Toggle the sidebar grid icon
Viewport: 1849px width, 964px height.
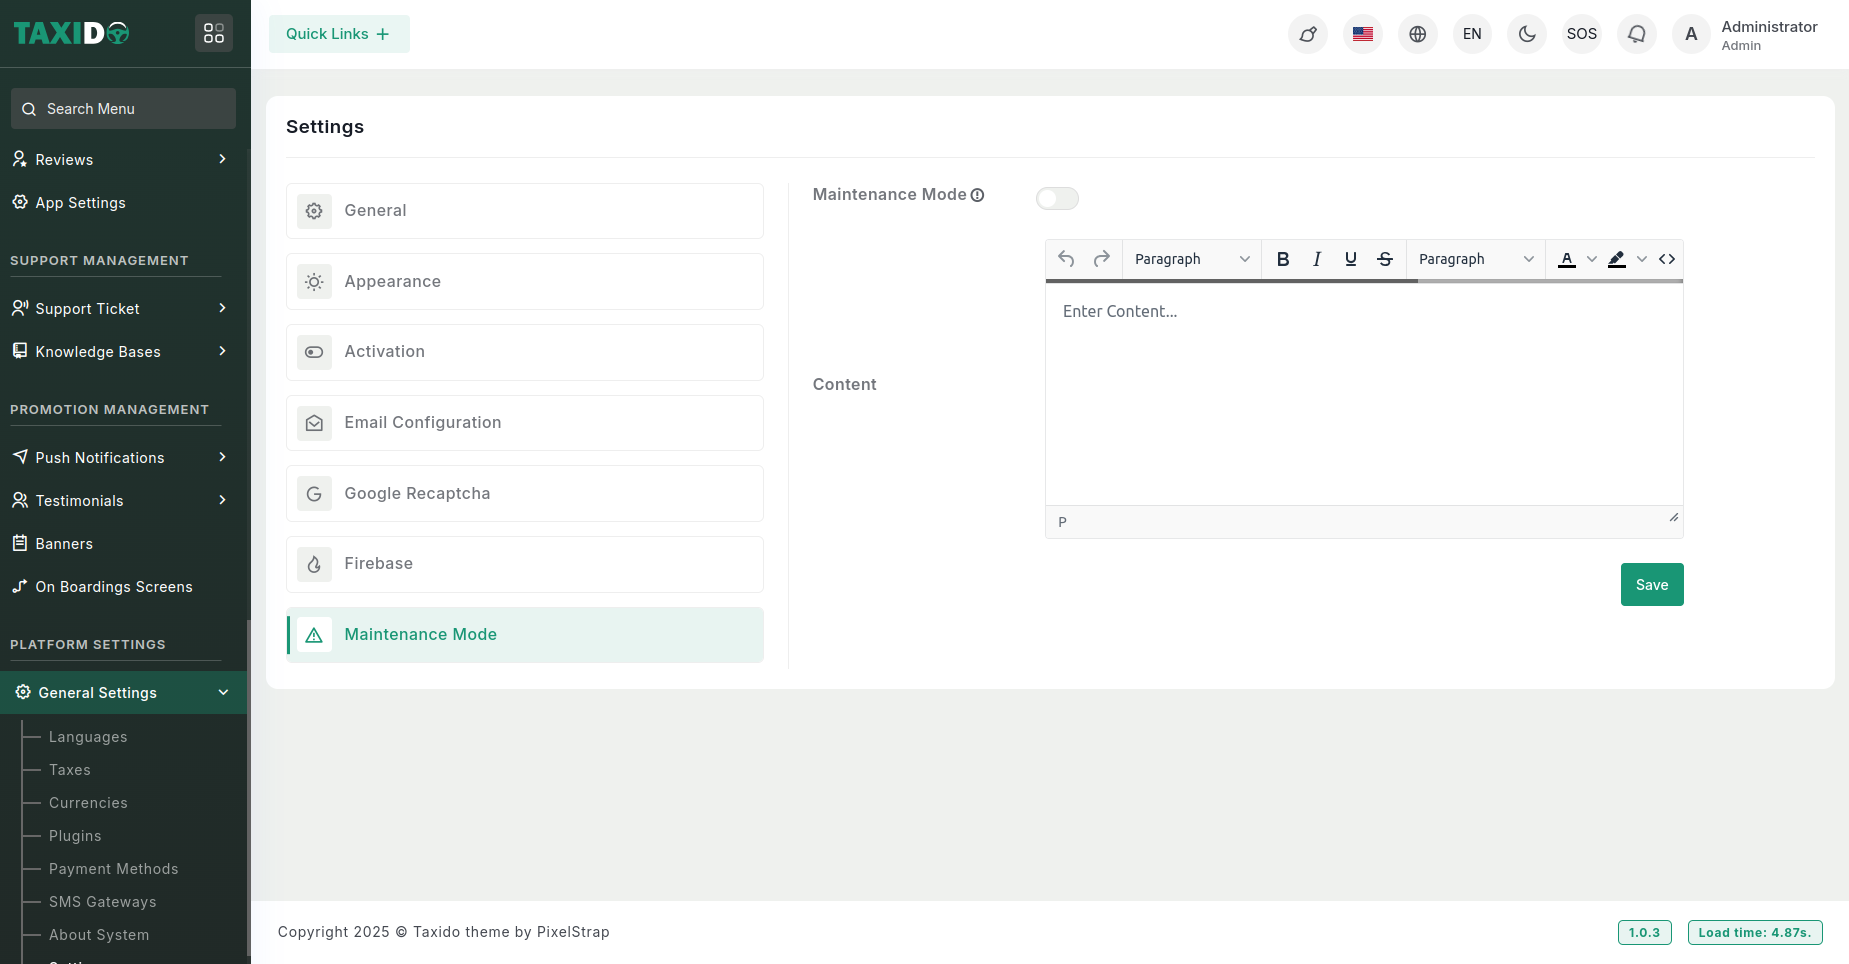pos(213,33)
